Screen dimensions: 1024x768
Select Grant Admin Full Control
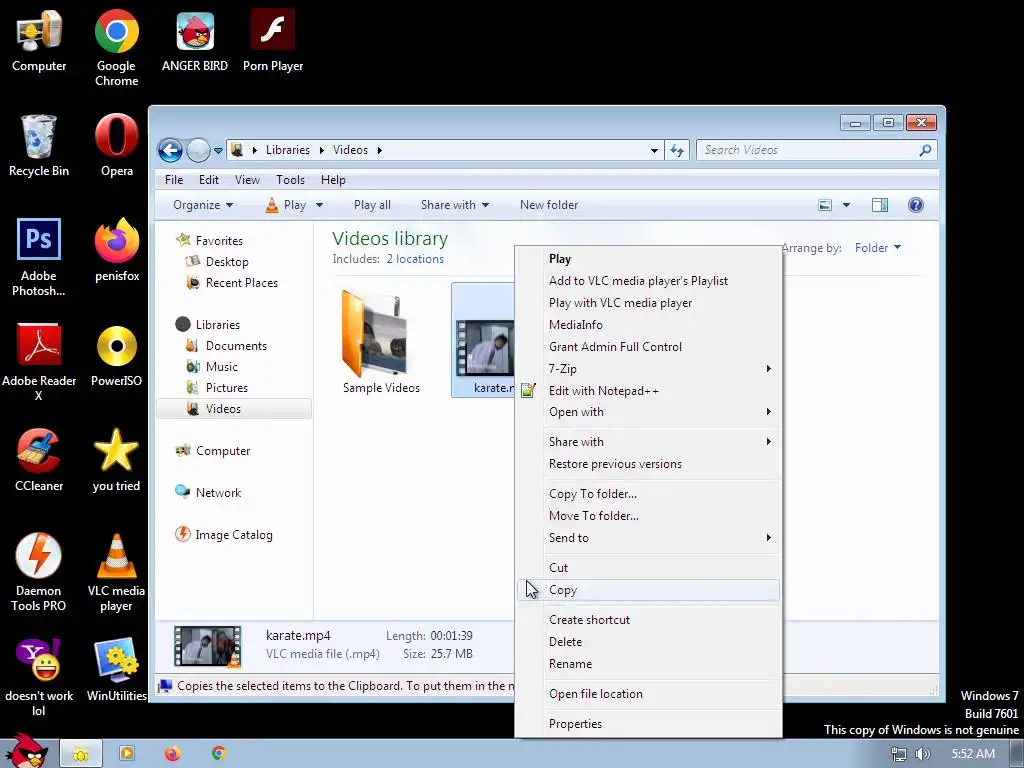pyautogui.click(x=648, y=347)
